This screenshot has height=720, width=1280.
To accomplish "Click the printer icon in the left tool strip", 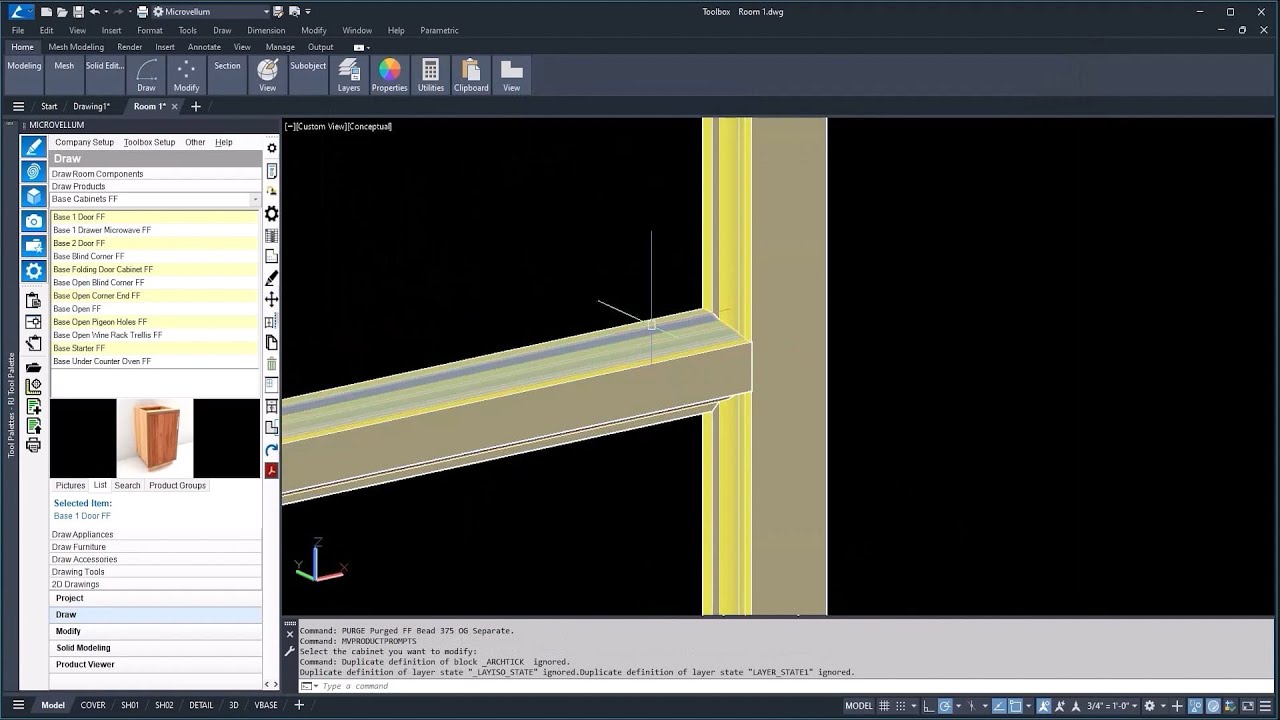I will coord(34,446).
